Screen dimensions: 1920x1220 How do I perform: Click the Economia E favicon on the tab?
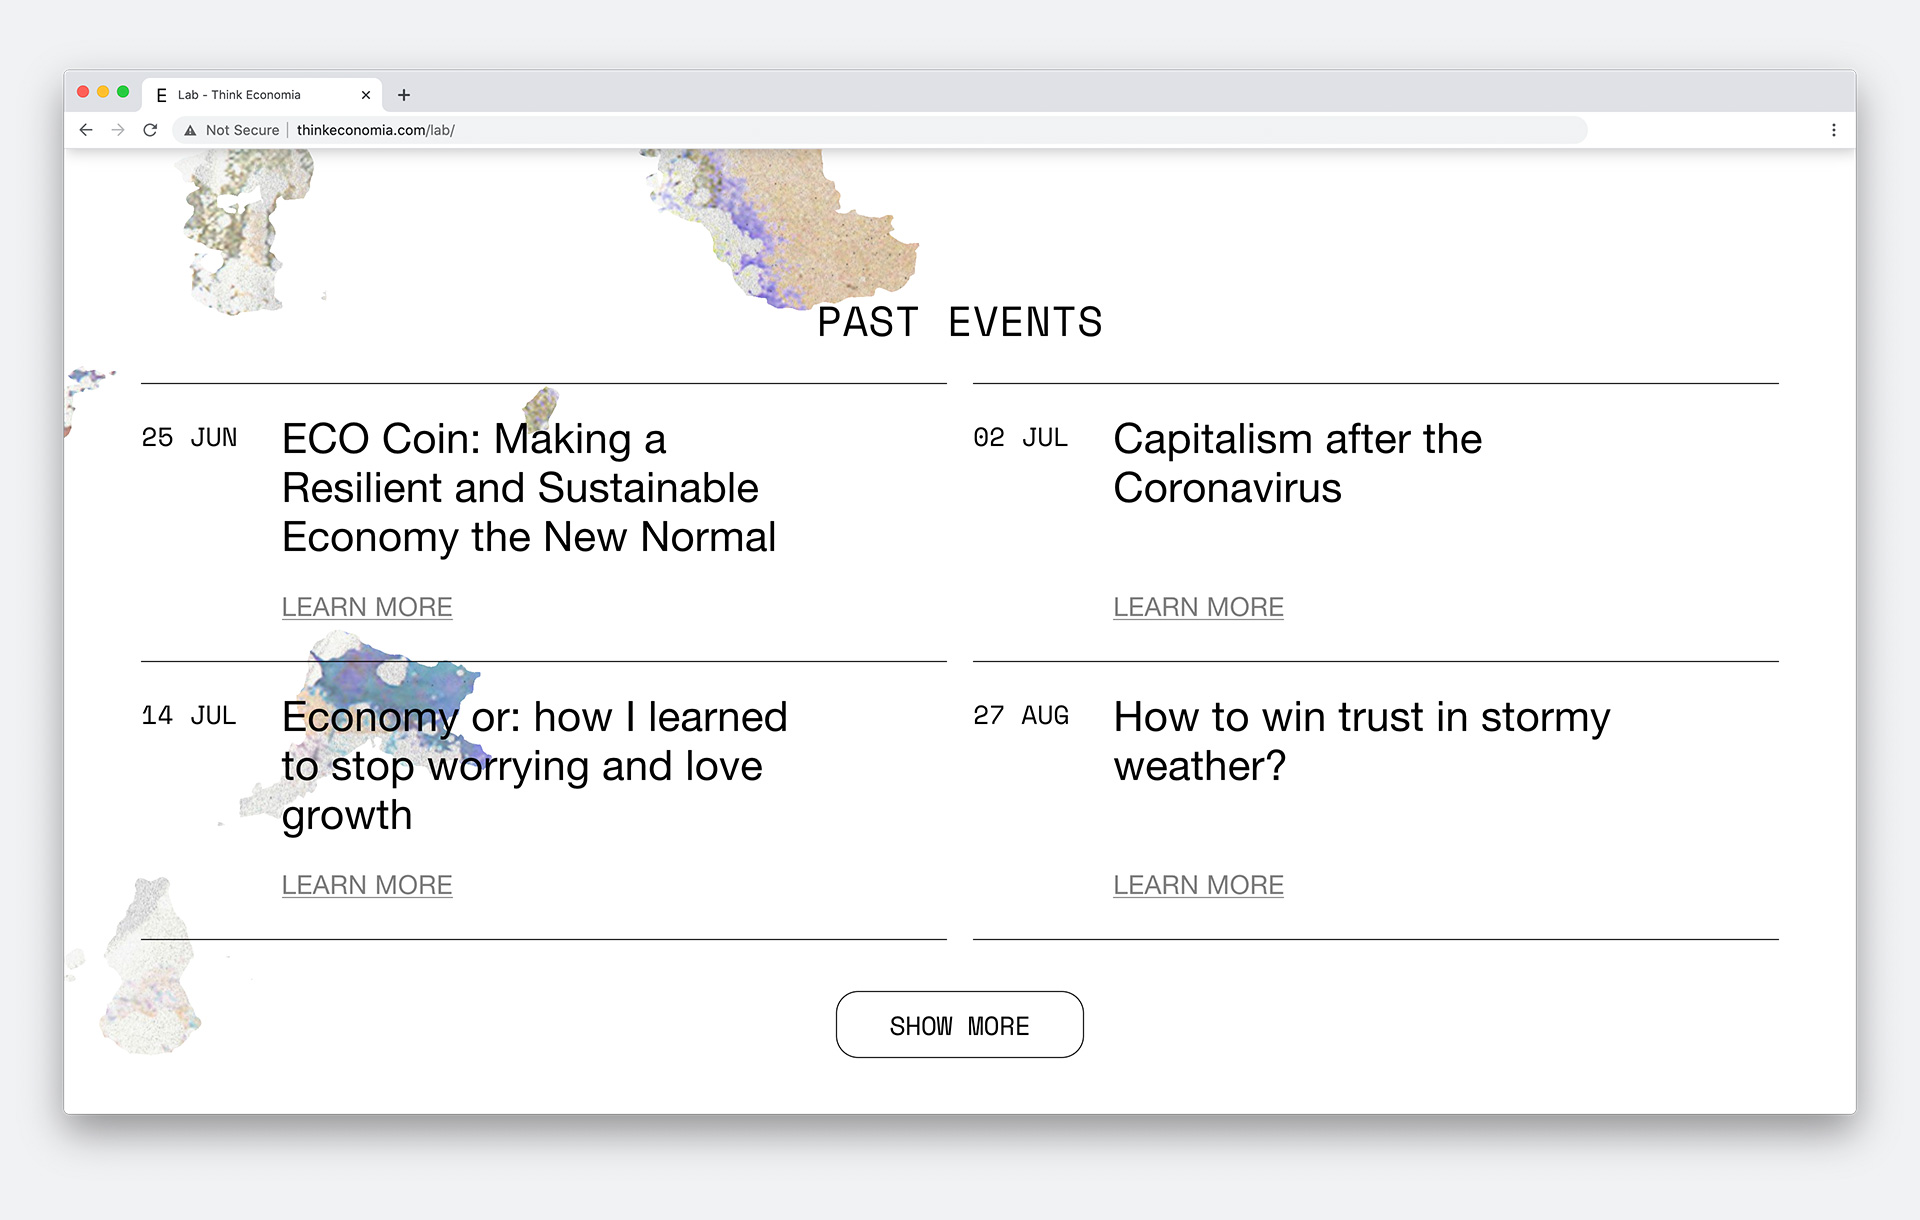(161, 95)
